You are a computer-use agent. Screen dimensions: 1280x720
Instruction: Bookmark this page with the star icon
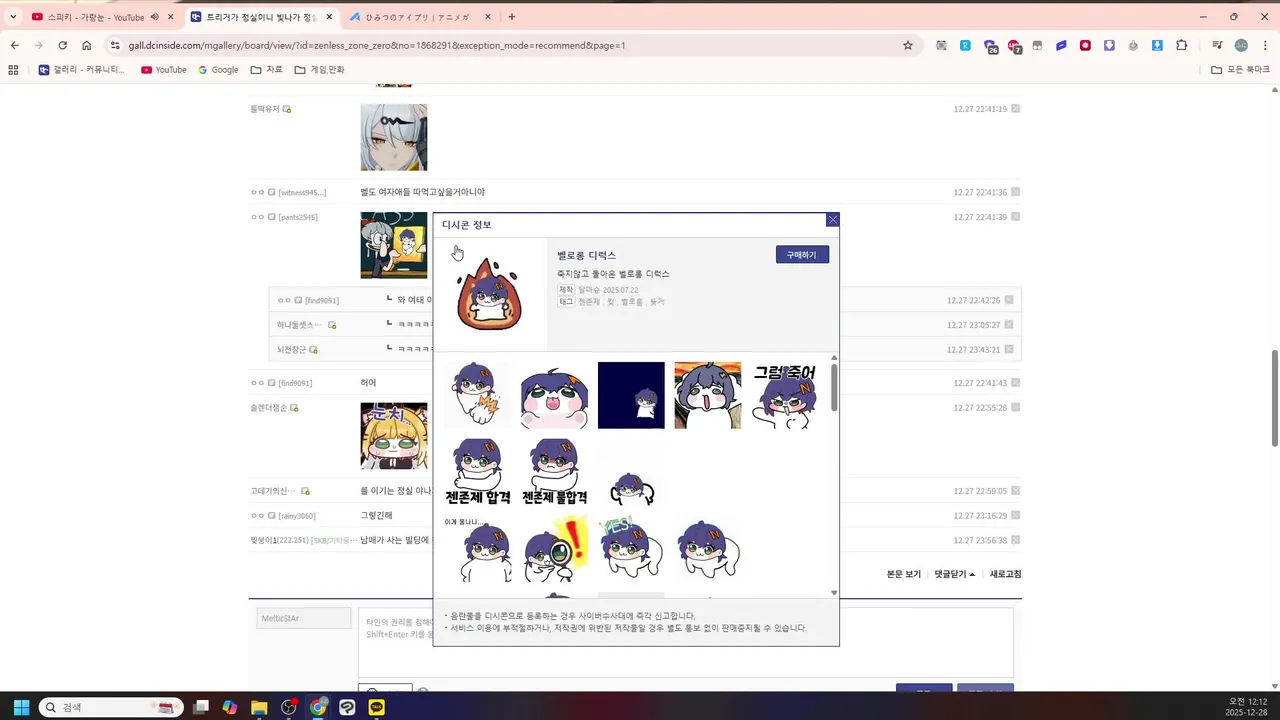coord(908,45)
